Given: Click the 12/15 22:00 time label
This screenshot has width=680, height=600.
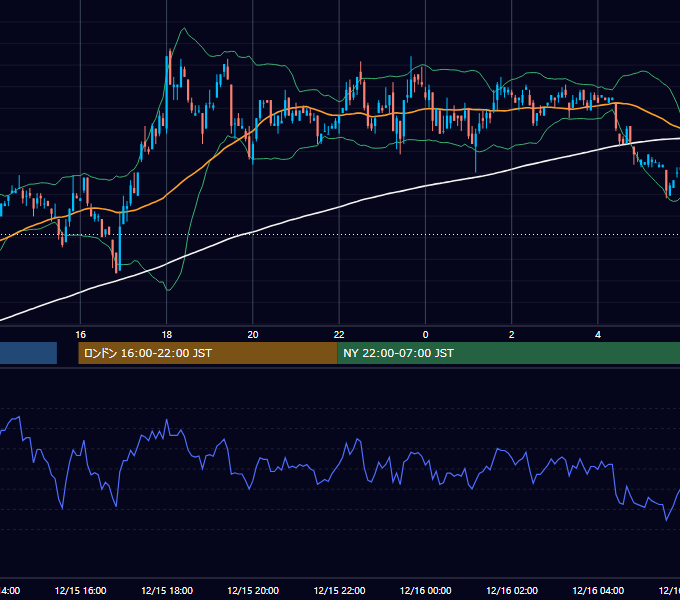Looking at the screenshot, I should click(340, 591).
